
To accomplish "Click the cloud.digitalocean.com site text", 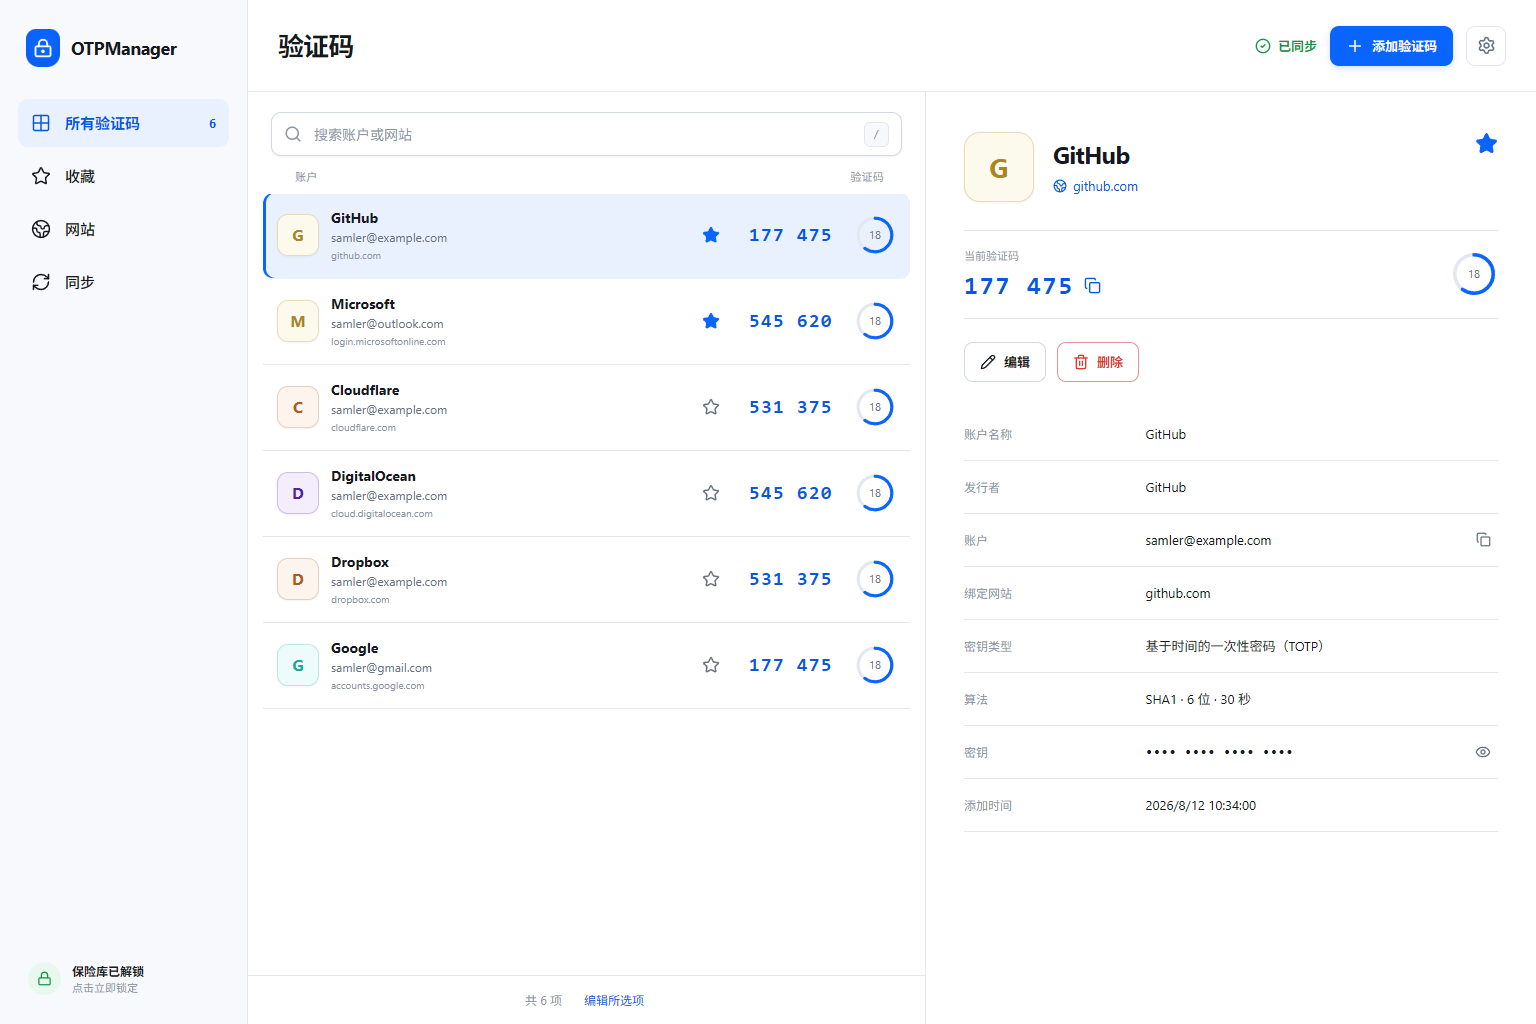I will (382, 514).
